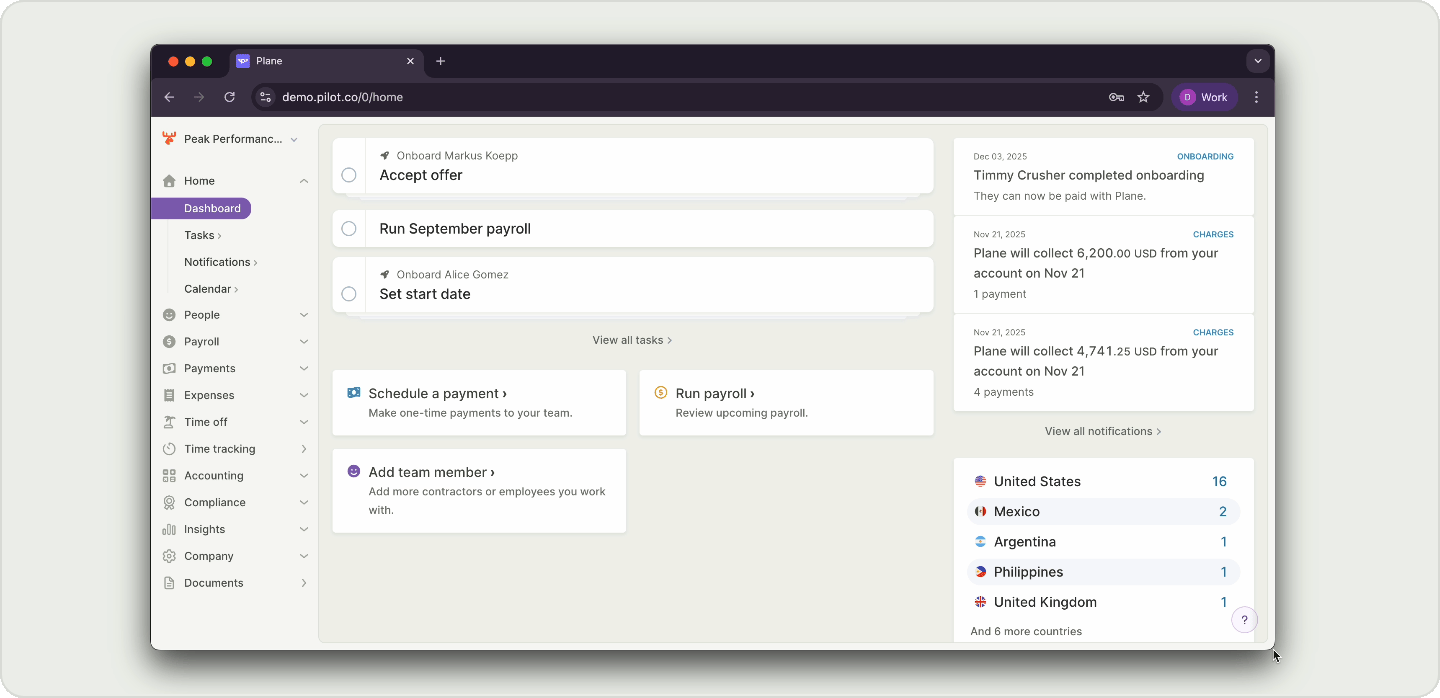This screenshot has height=698, width=1440.
Task: Open Time tracking using the clock icon
Action: 169,448
